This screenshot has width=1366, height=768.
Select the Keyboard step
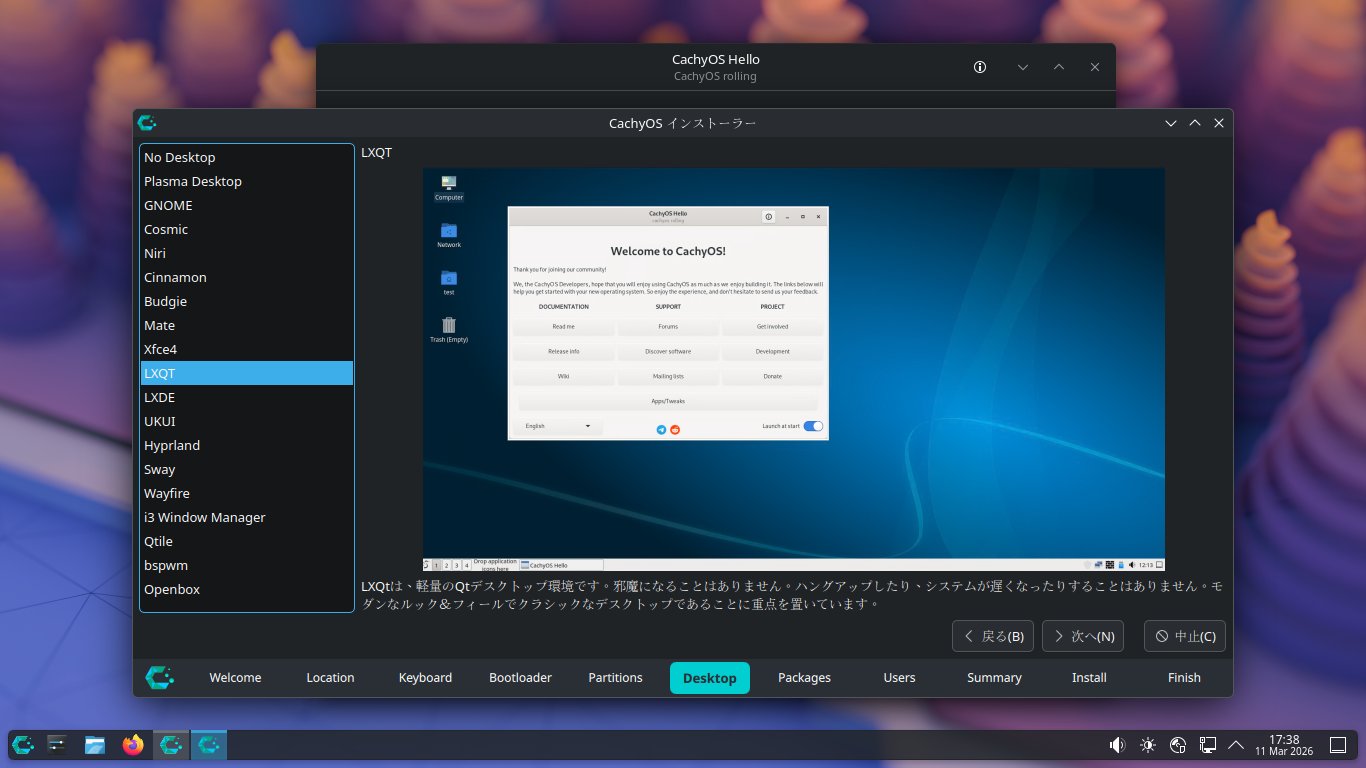(425, 678)
